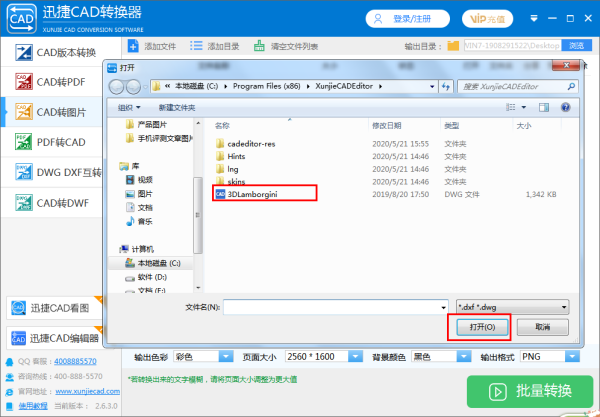
Task: Open the 迅捷CAD看图 viewer icon
Action: (18, 308)
